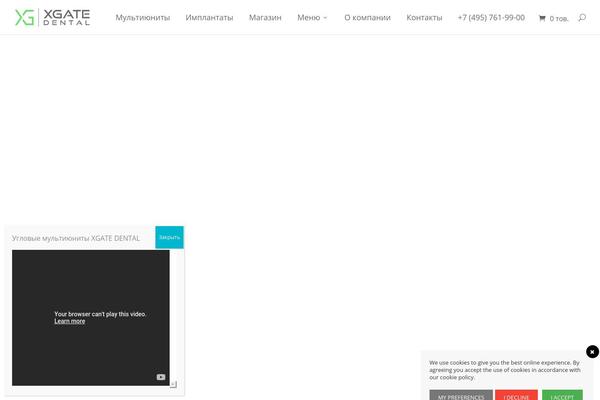This screenshot has height=400, width=600.
Task: Dismiss the cookie notice with X
Action: 592,351
